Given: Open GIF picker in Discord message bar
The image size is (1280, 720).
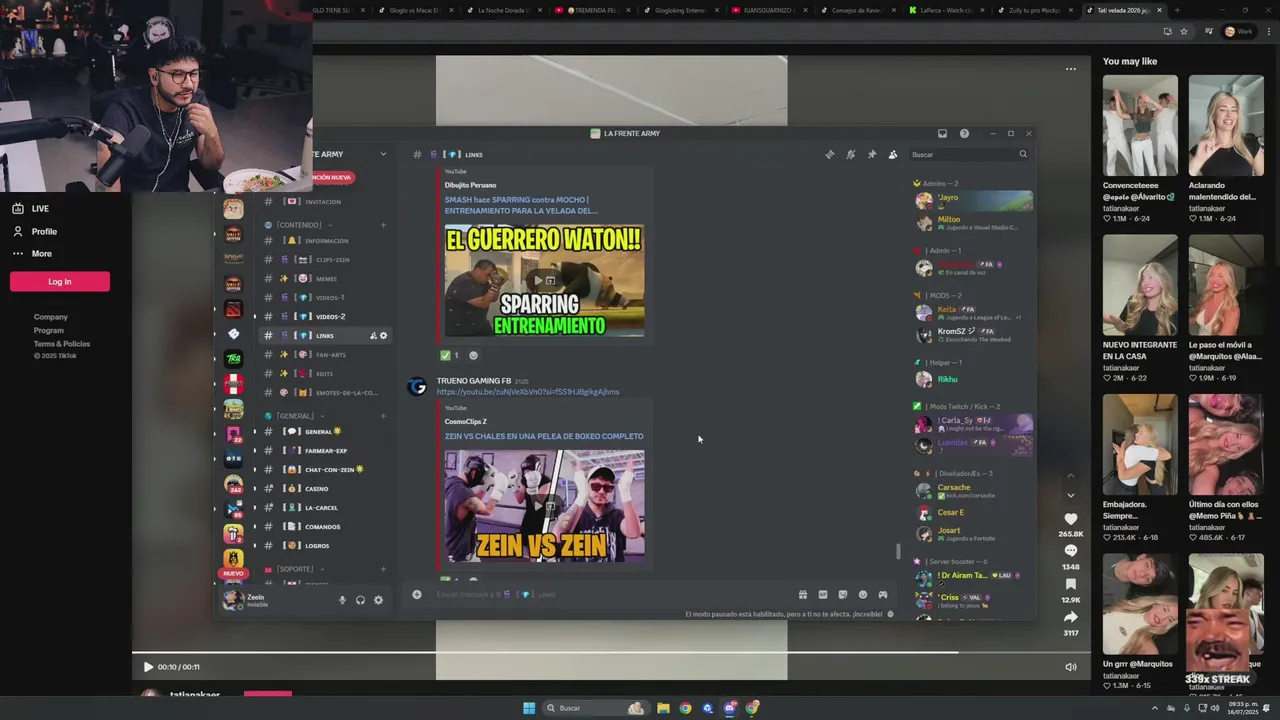Looking at the screenshot, I should (x=822, y=594).
